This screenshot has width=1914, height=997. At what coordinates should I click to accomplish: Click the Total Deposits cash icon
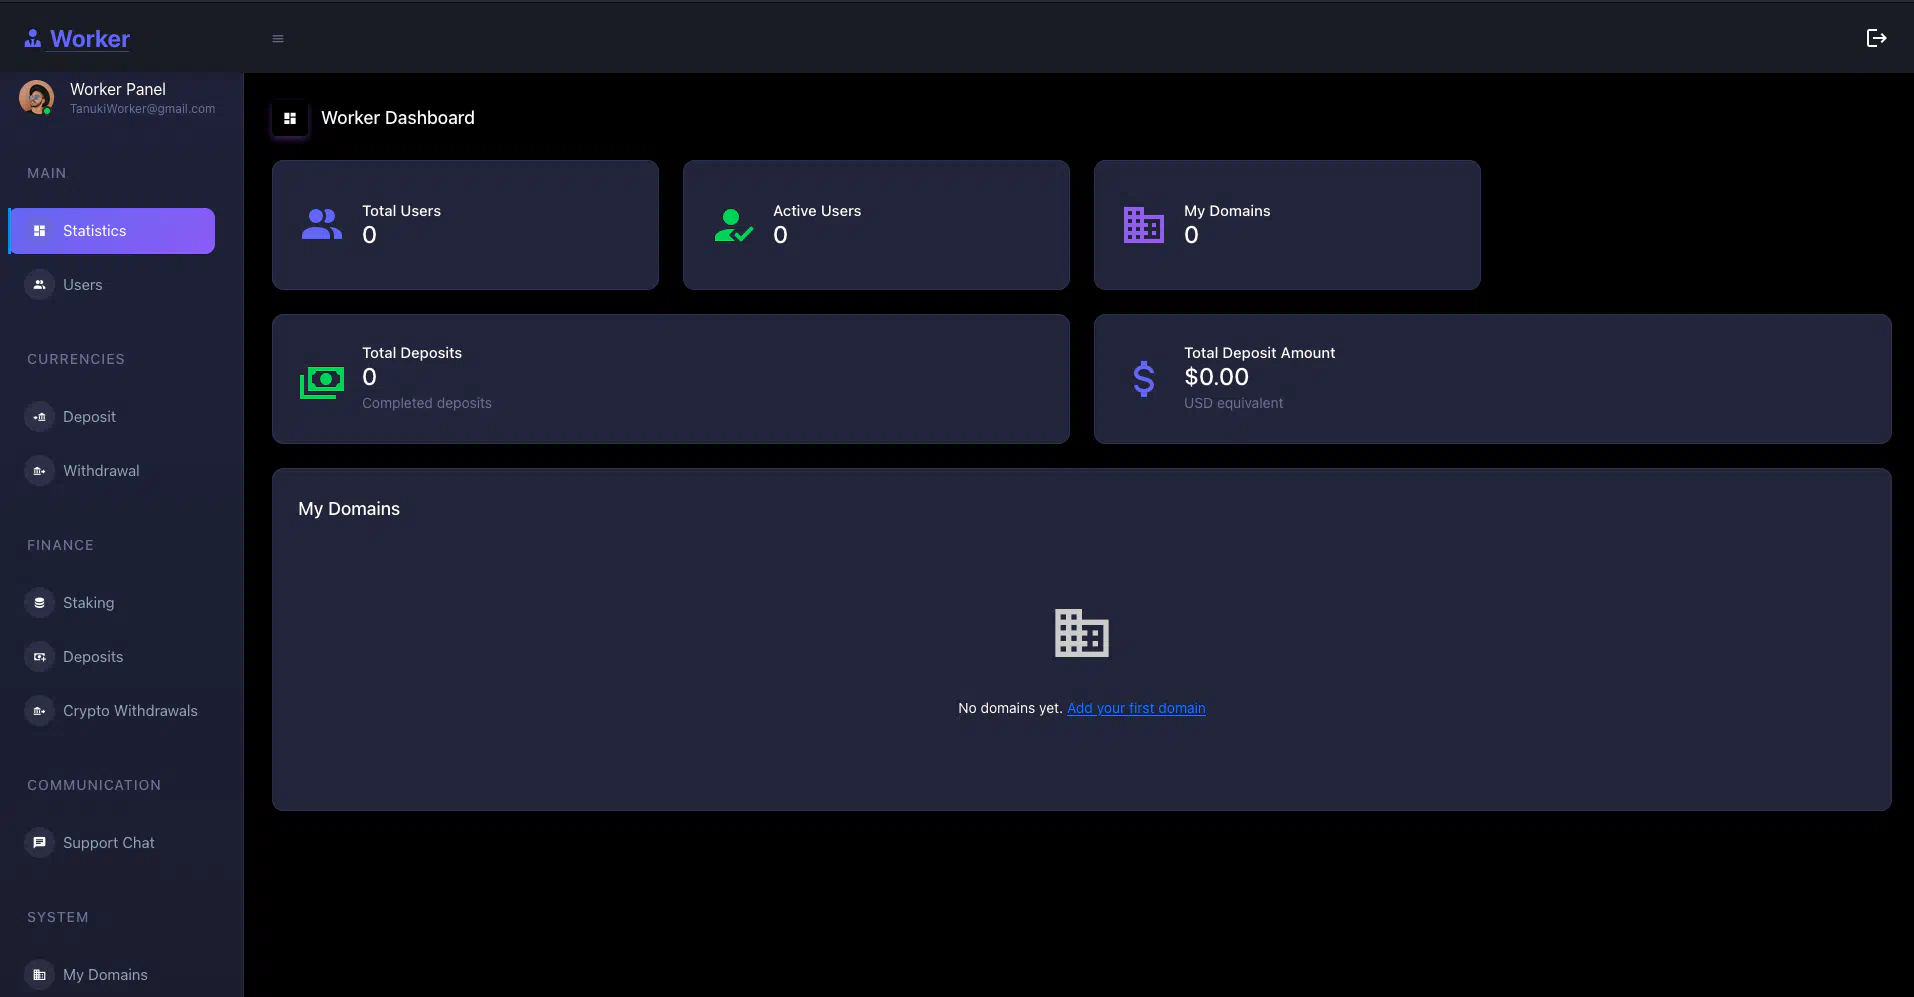pos(322,381)
